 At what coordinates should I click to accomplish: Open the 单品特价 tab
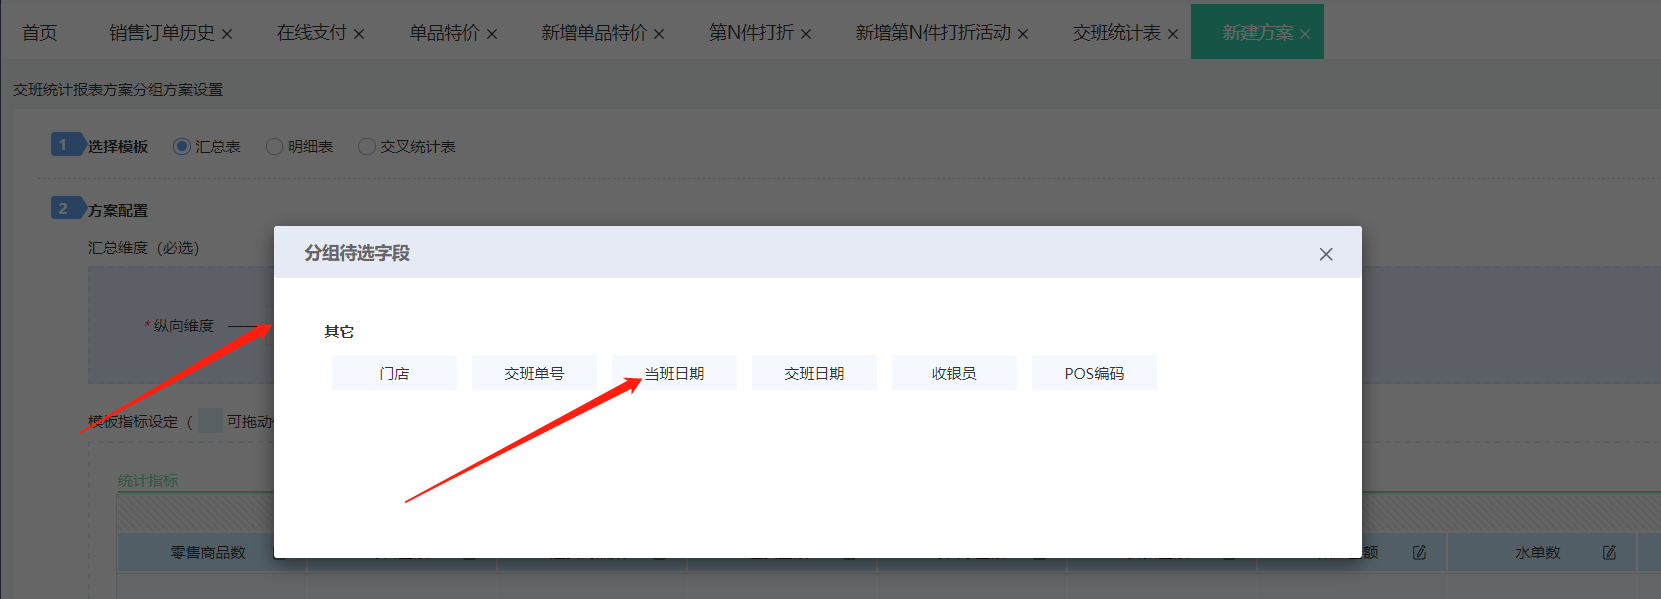tap(444, 33)
